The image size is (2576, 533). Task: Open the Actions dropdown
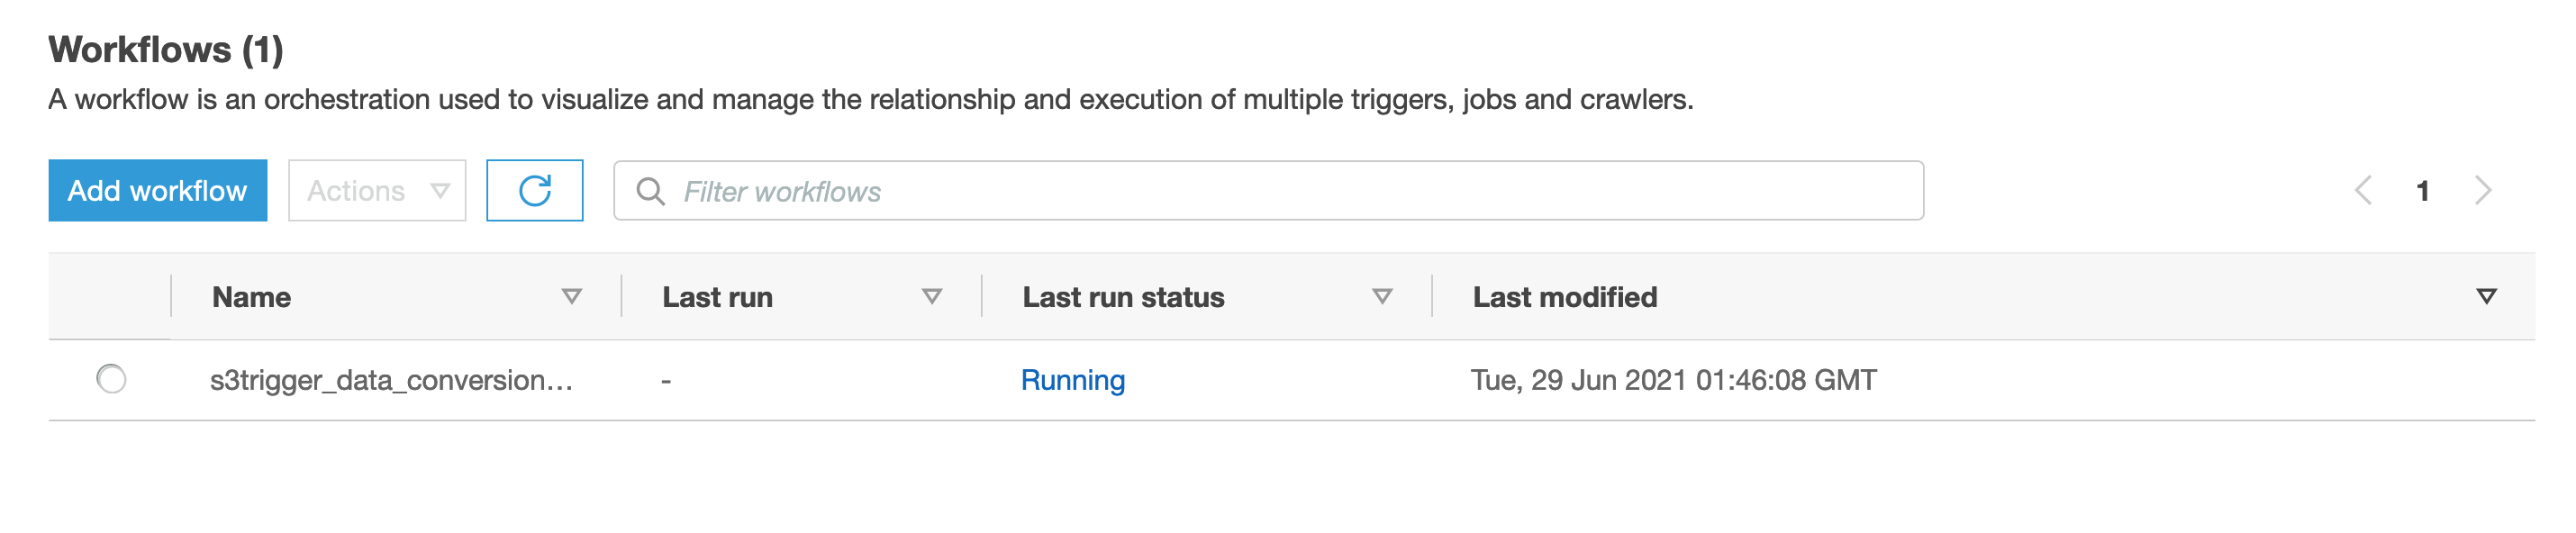pyautogui.click(x=377, y=190)
